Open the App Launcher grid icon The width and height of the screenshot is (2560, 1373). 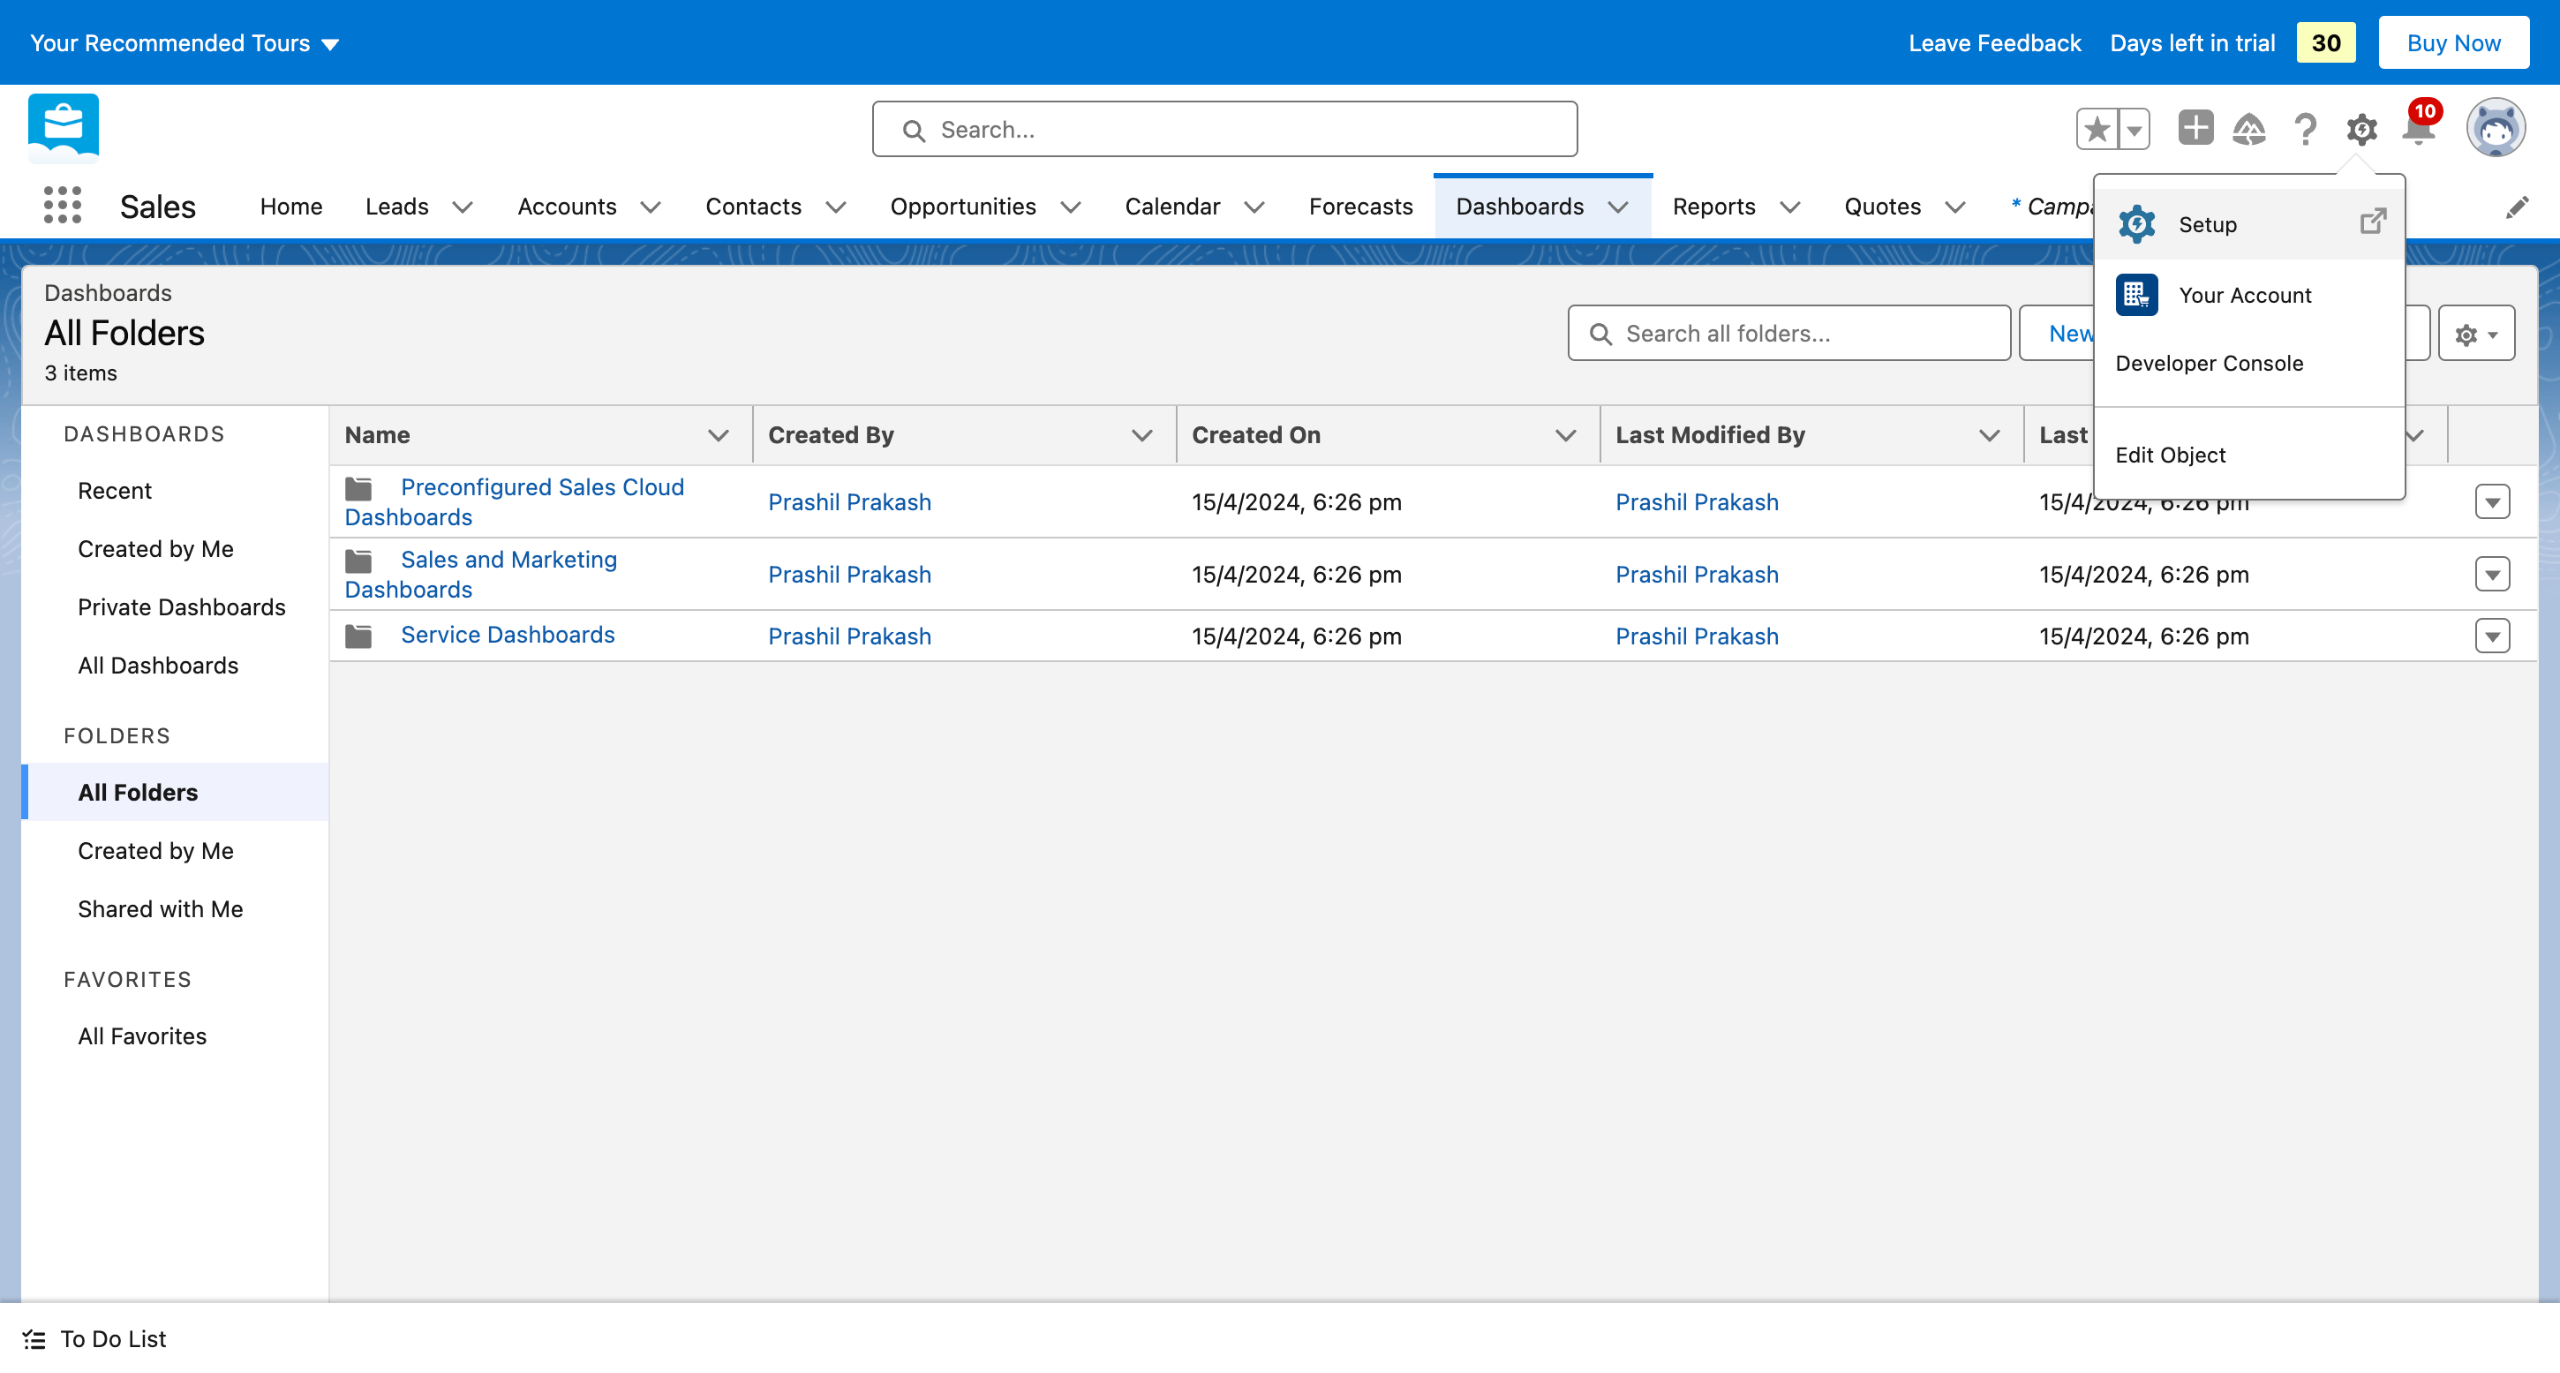(62, 206)
